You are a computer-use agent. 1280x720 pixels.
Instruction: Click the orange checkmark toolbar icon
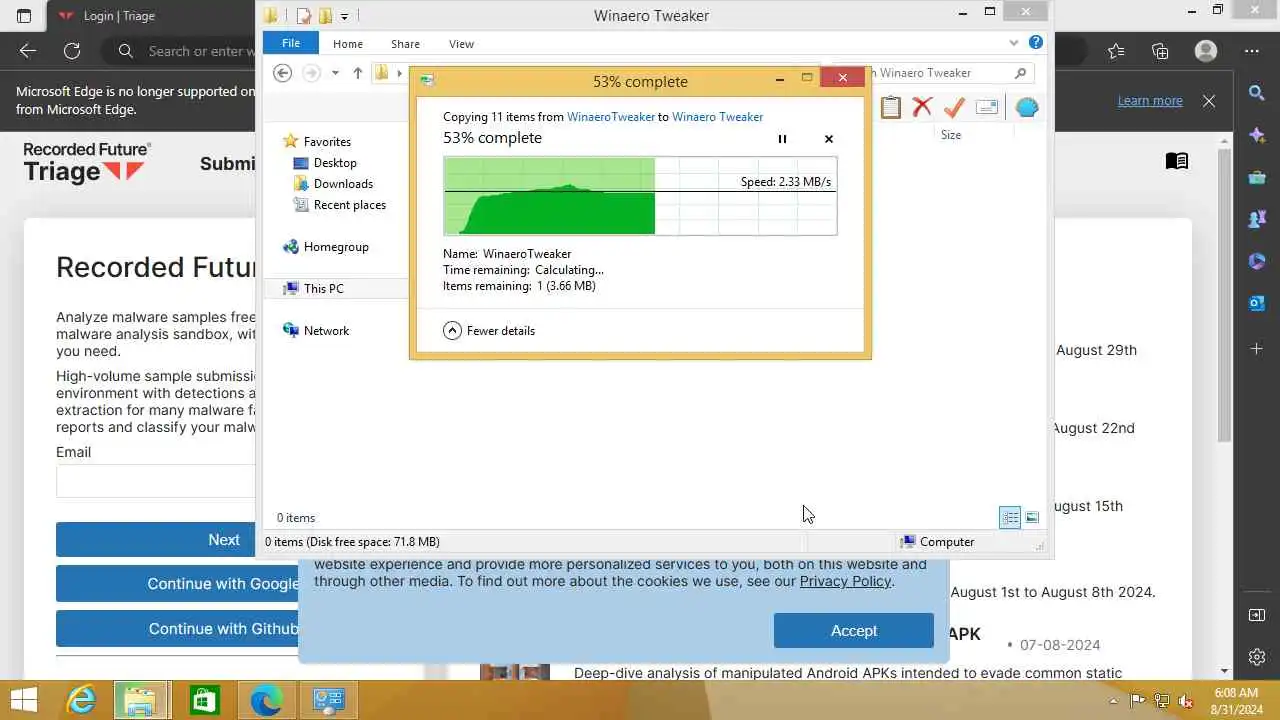tap(954, 107)
